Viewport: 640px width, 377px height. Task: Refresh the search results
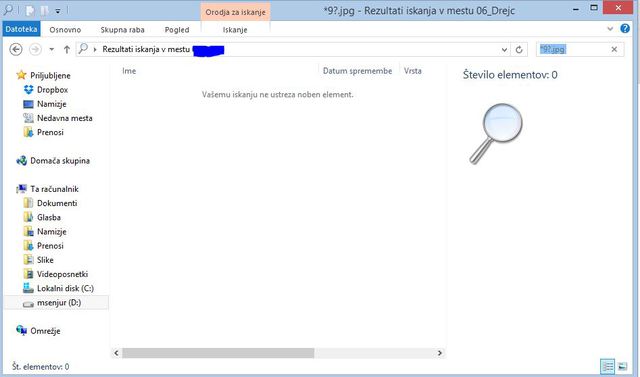click(x=519, y=49)
